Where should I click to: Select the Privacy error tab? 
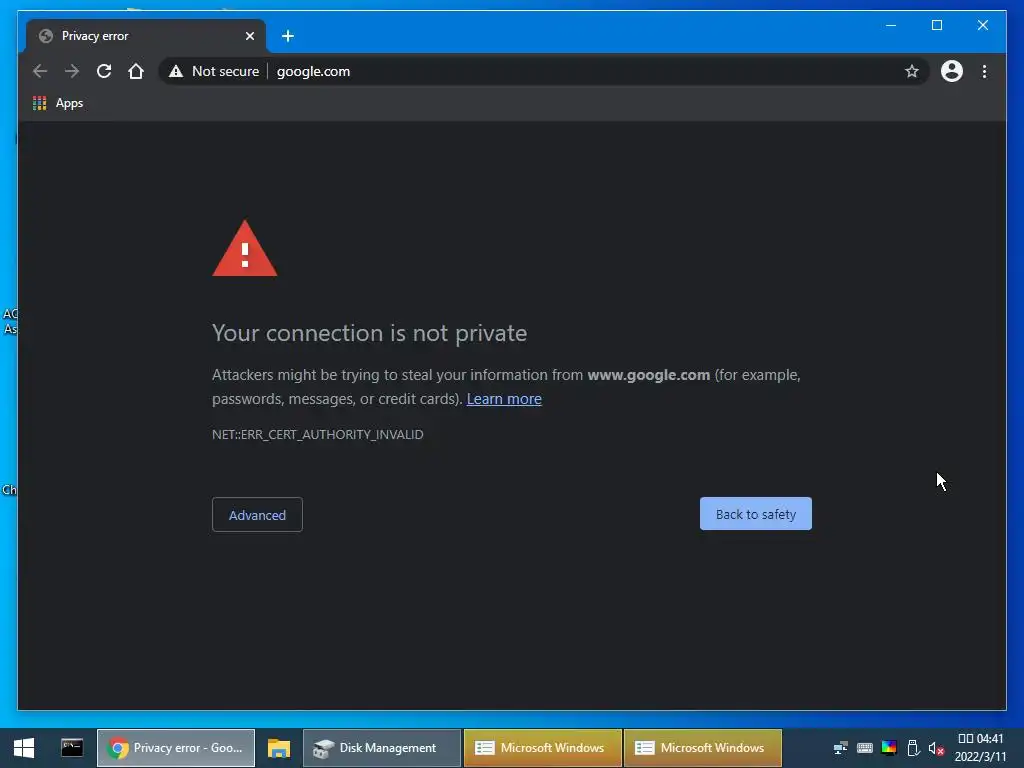(x=146, y=36)
